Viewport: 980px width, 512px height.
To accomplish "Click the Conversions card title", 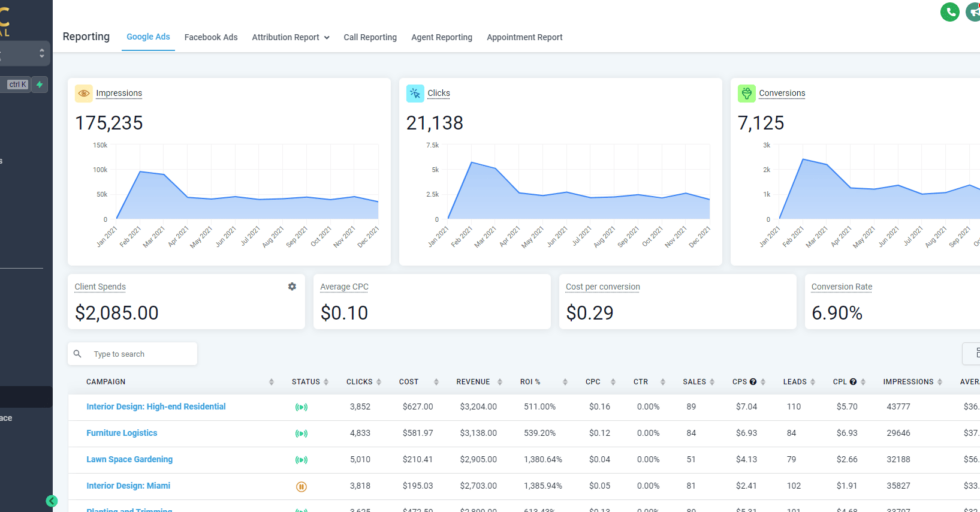I will coord(782,93).
